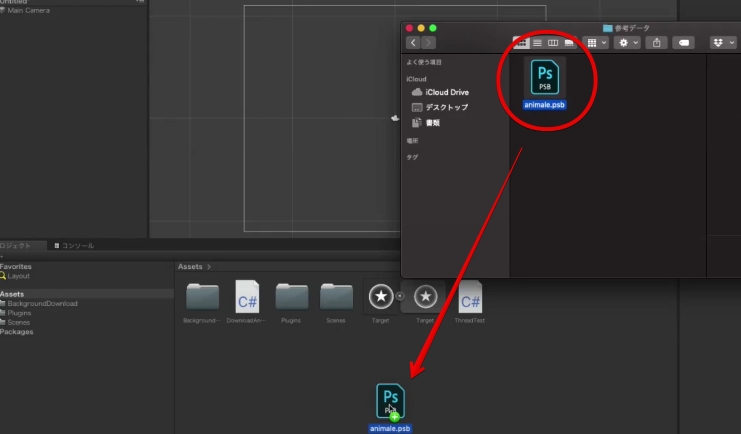741x434 pixels.
Task: Click the 参考データ Finder window title
Action: click(x=627, y=28)
